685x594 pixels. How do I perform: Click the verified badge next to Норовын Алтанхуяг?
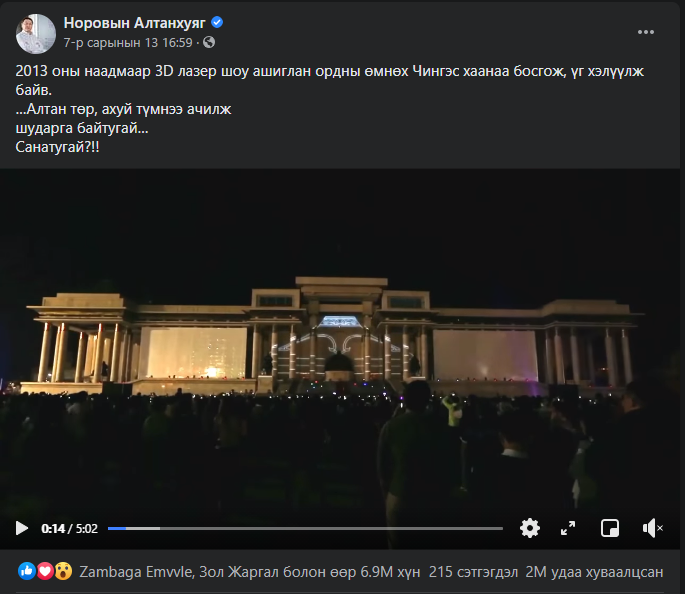(x=217, y=22)
